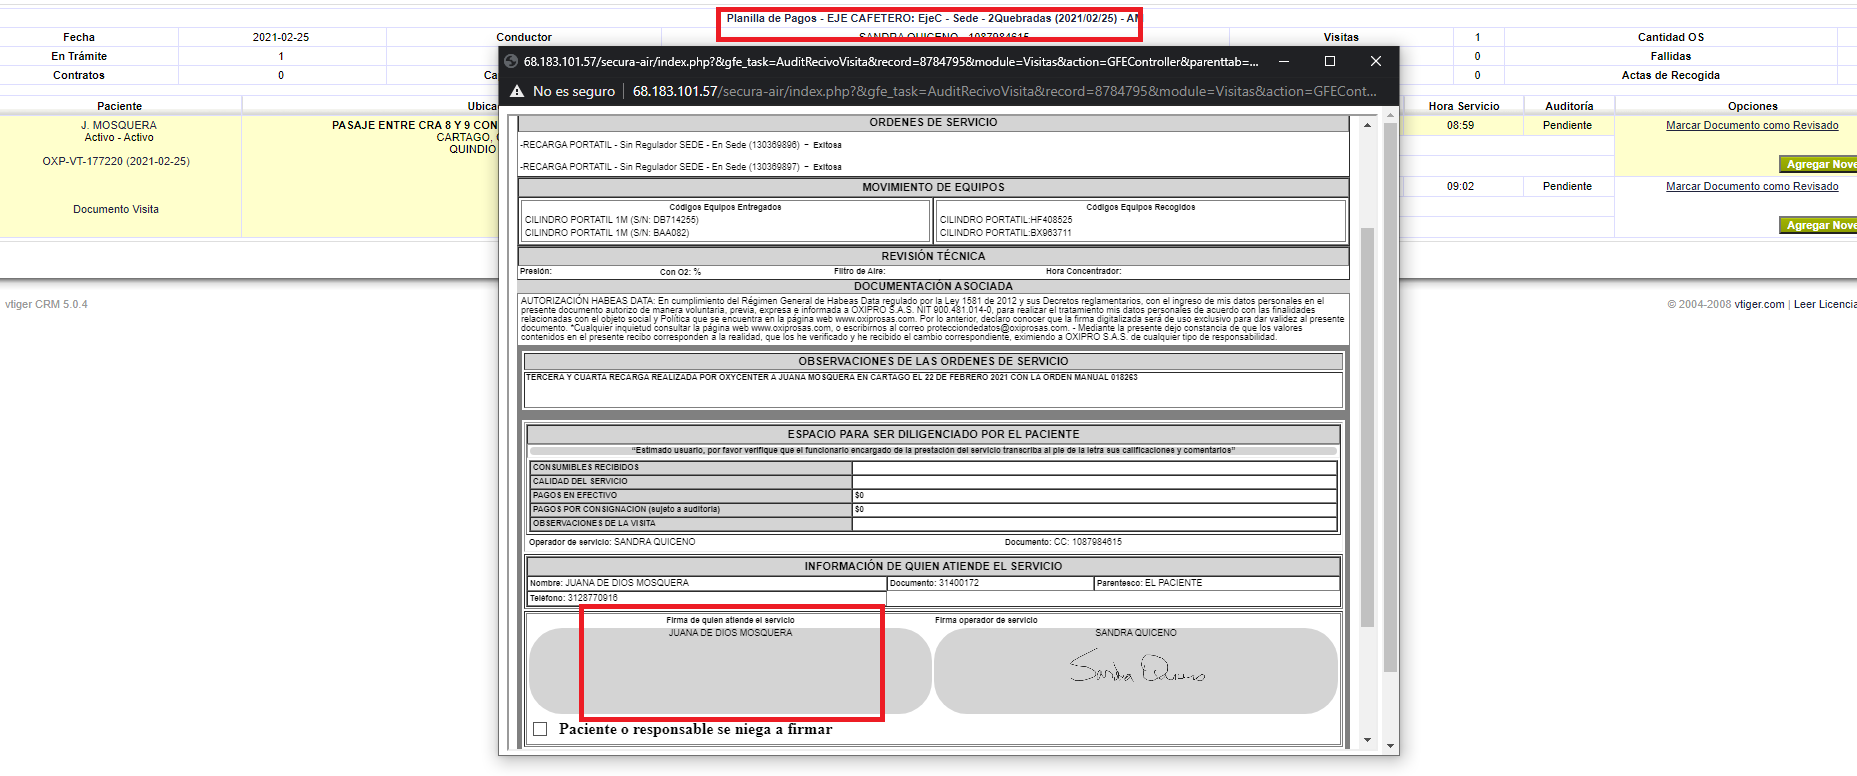Open the vtiger.com footer link
The width and height of the screenshot is (1857, 776).
pyautogui.click(x=1759, y=304)
